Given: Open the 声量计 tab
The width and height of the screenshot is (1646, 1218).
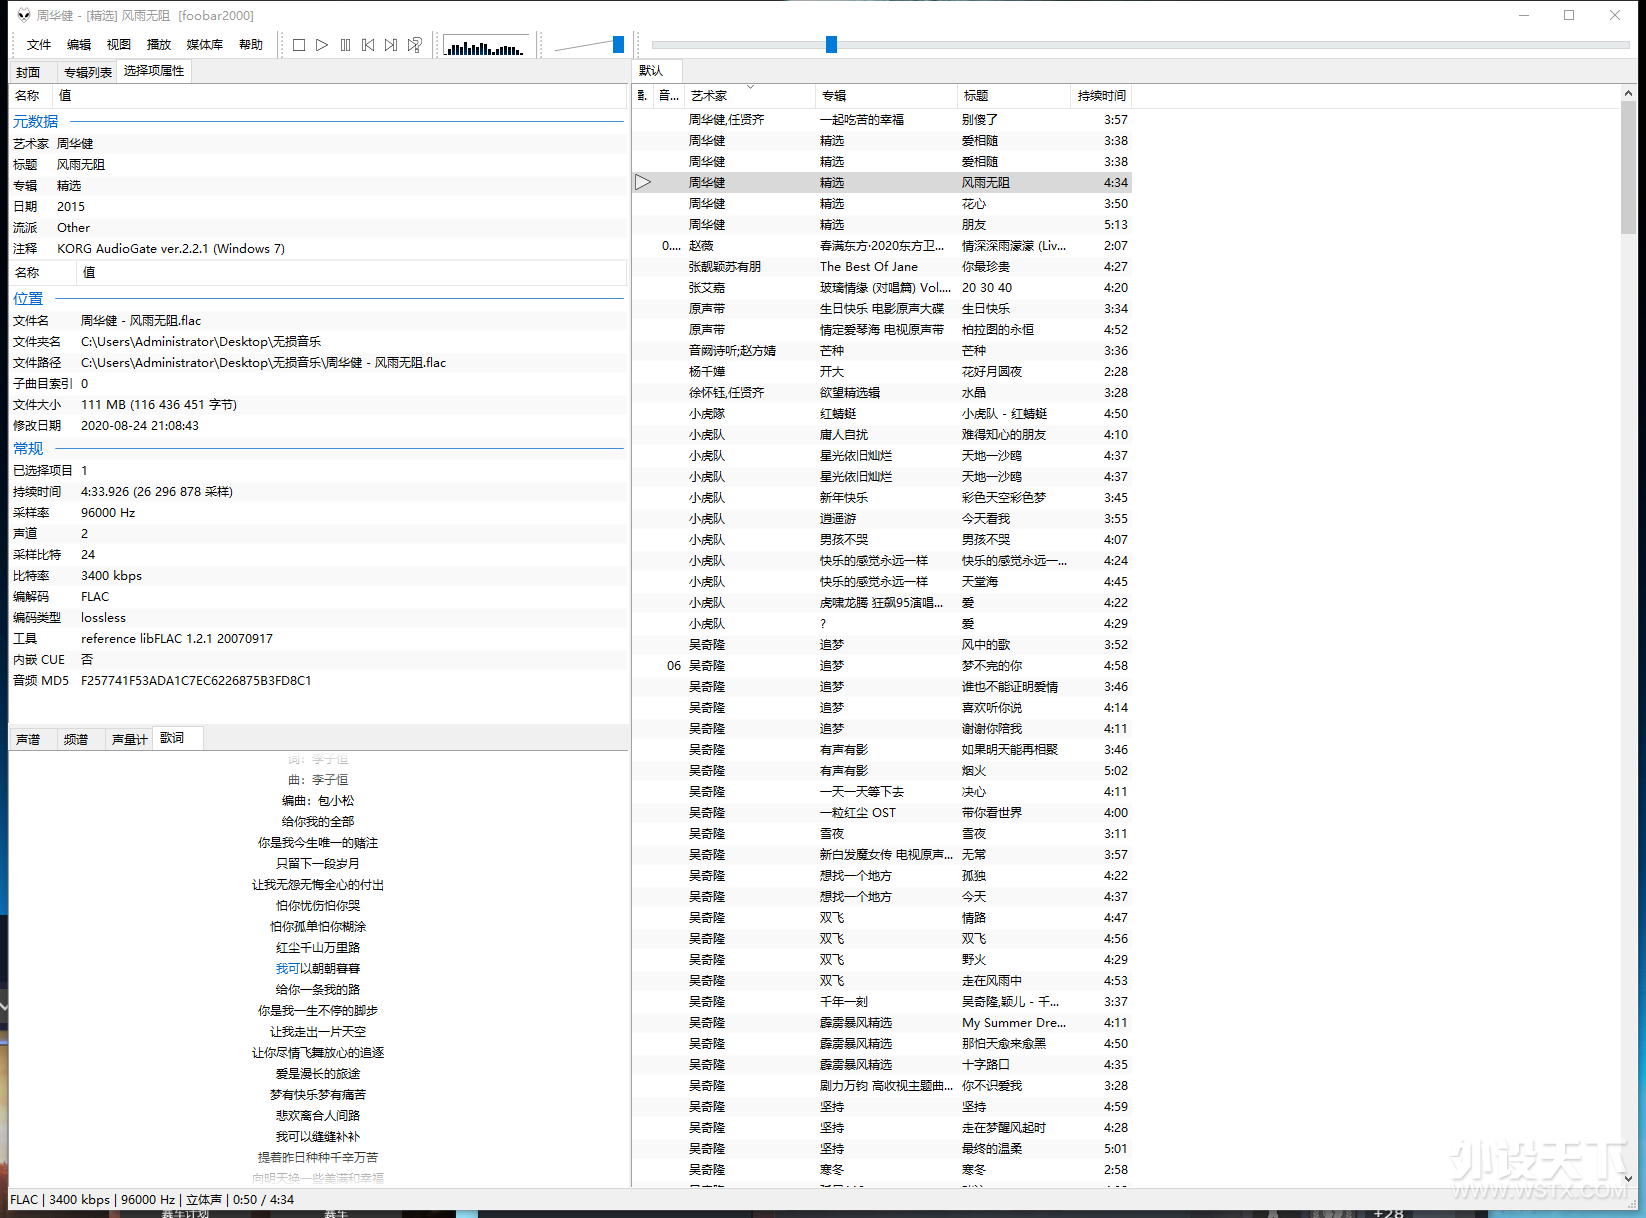Looking at the screenshot, I should pos(129,740).
